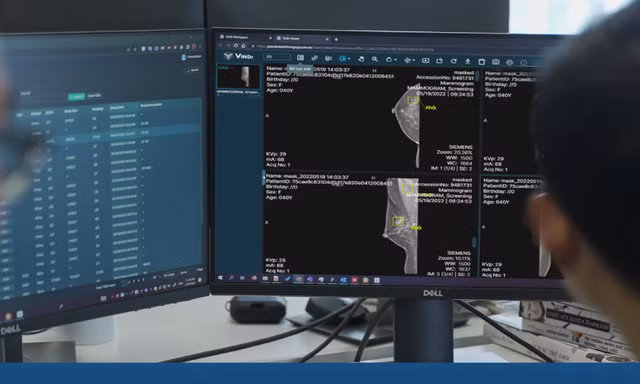Select the Zoom magnifier tool
This screenshot has width=640, height=384.
375,59
